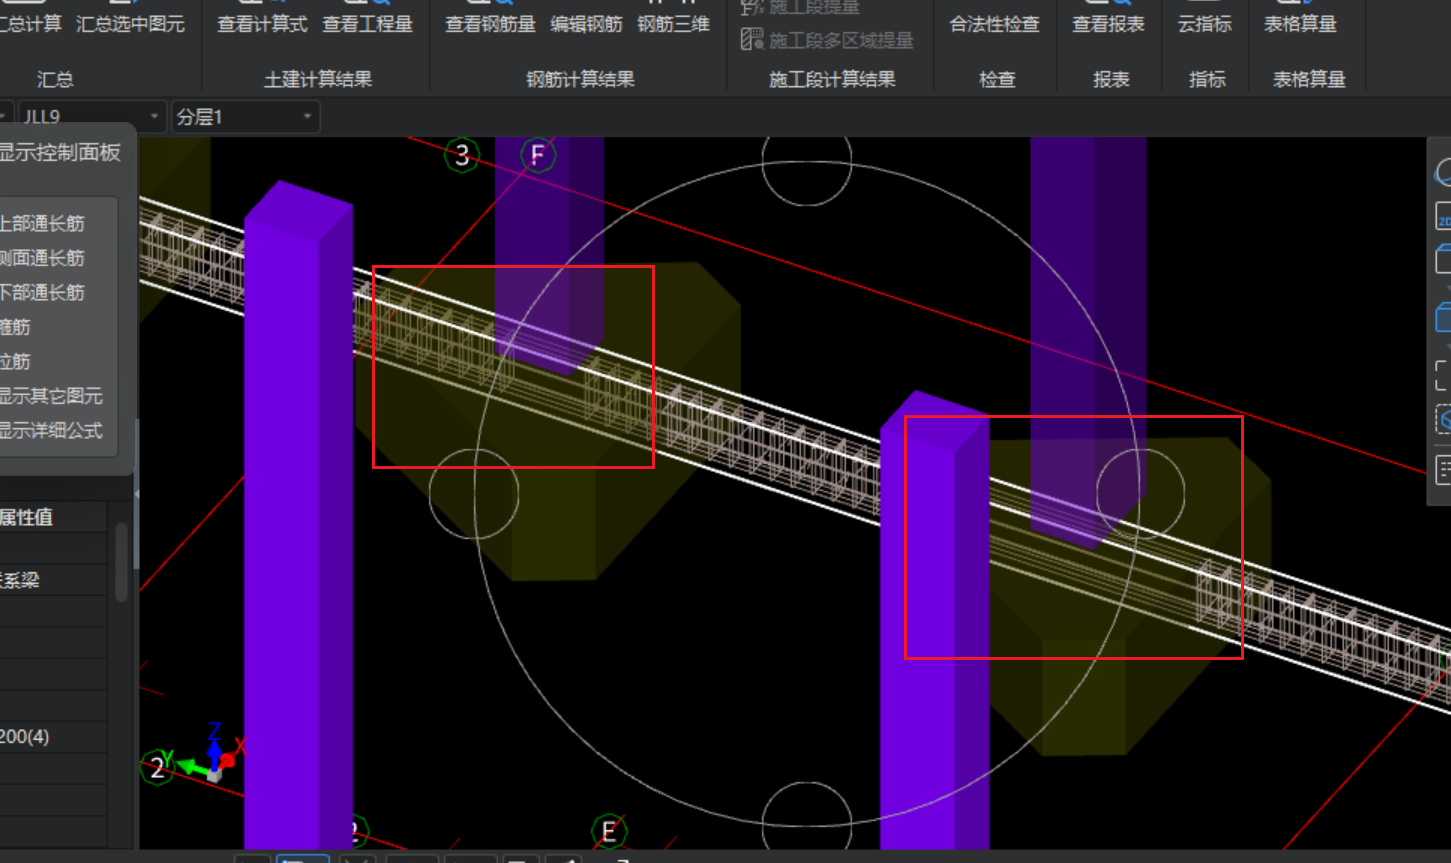Click the left orbit ring handle

point(474,494)
